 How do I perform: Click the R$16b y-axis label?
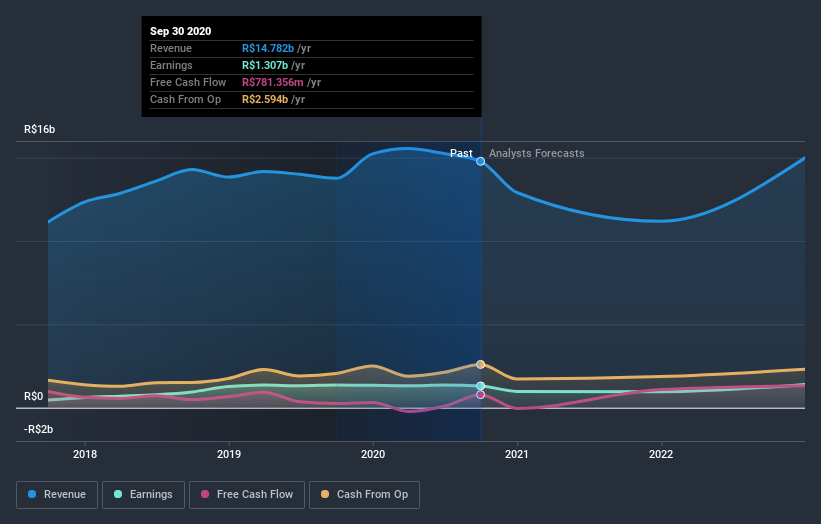coord(39,129)
